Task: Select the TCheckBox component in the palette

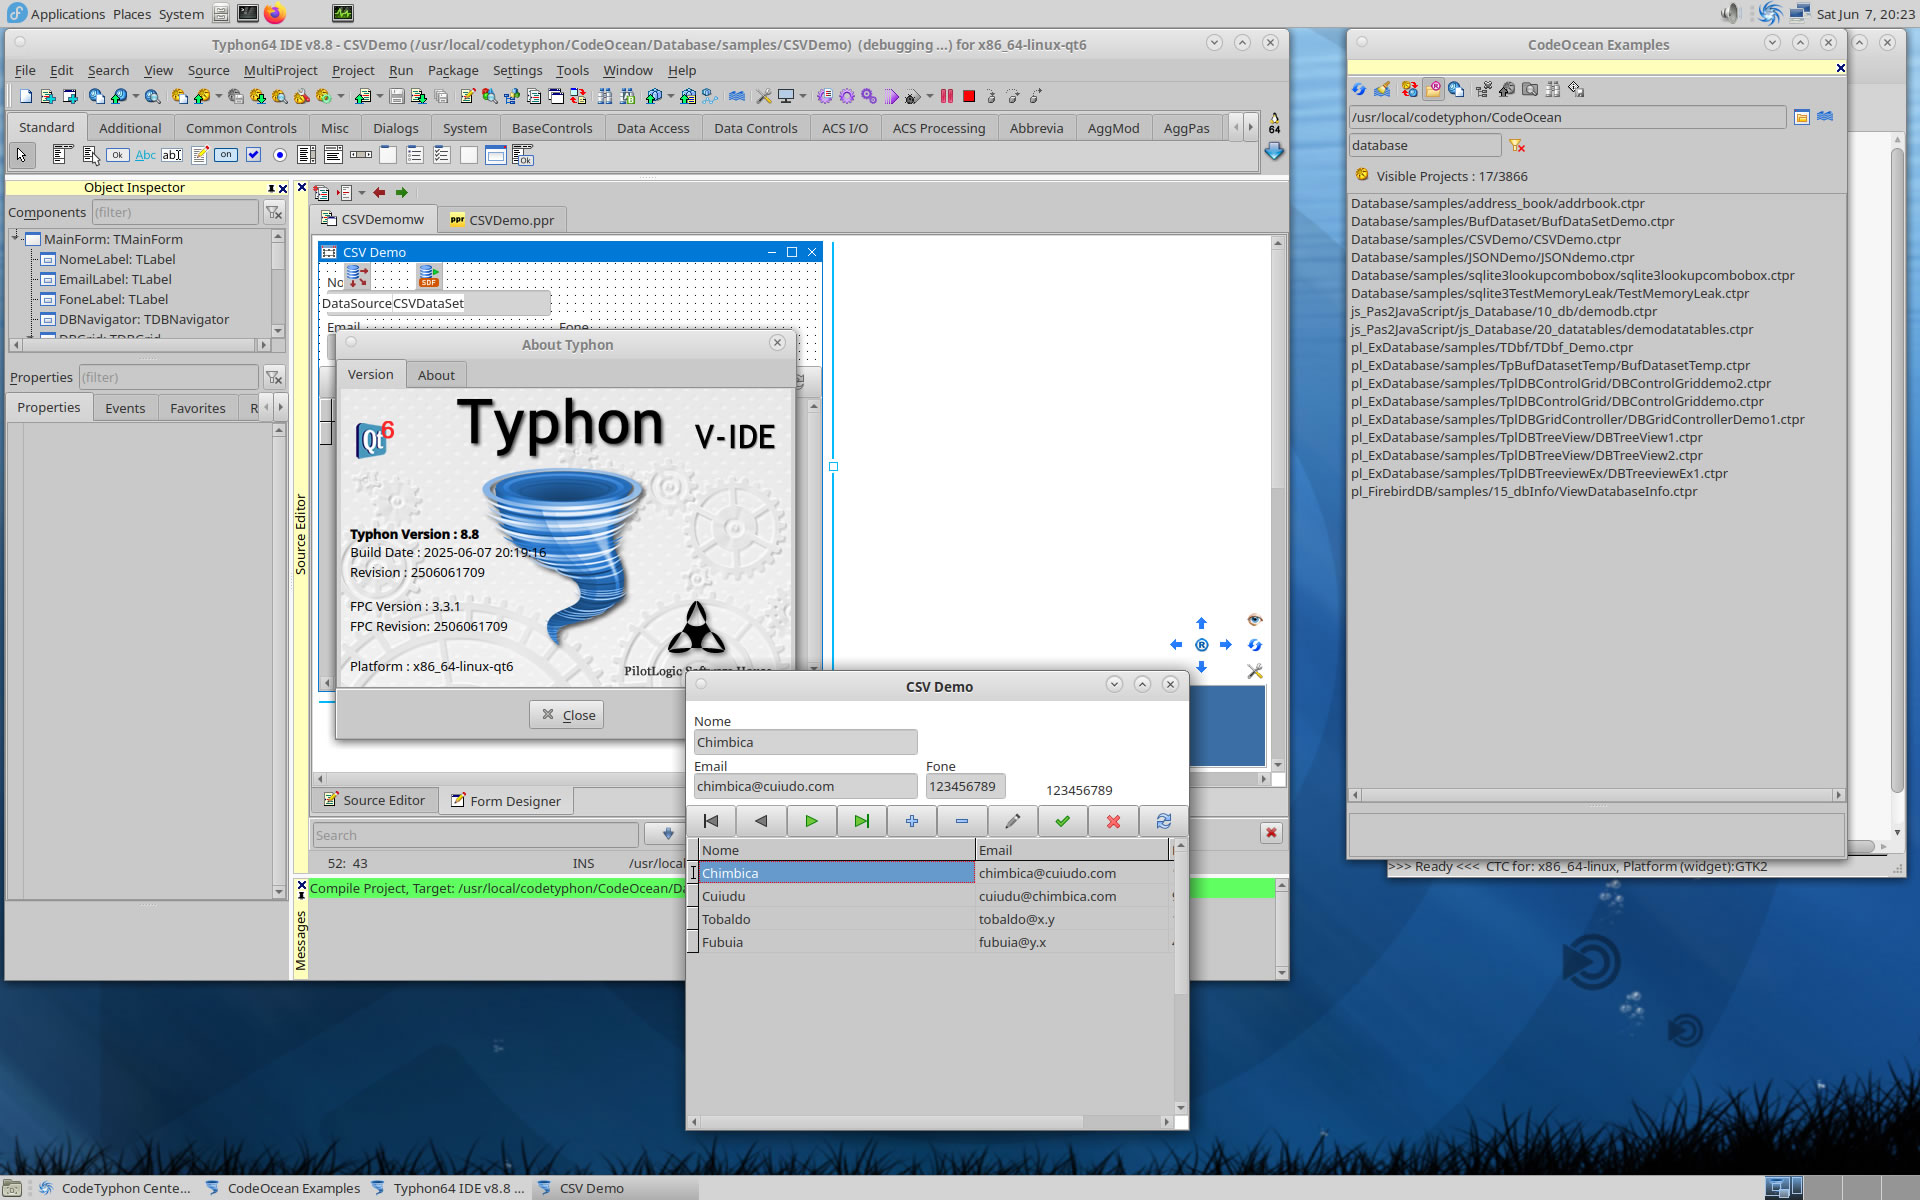Action: 253,155
